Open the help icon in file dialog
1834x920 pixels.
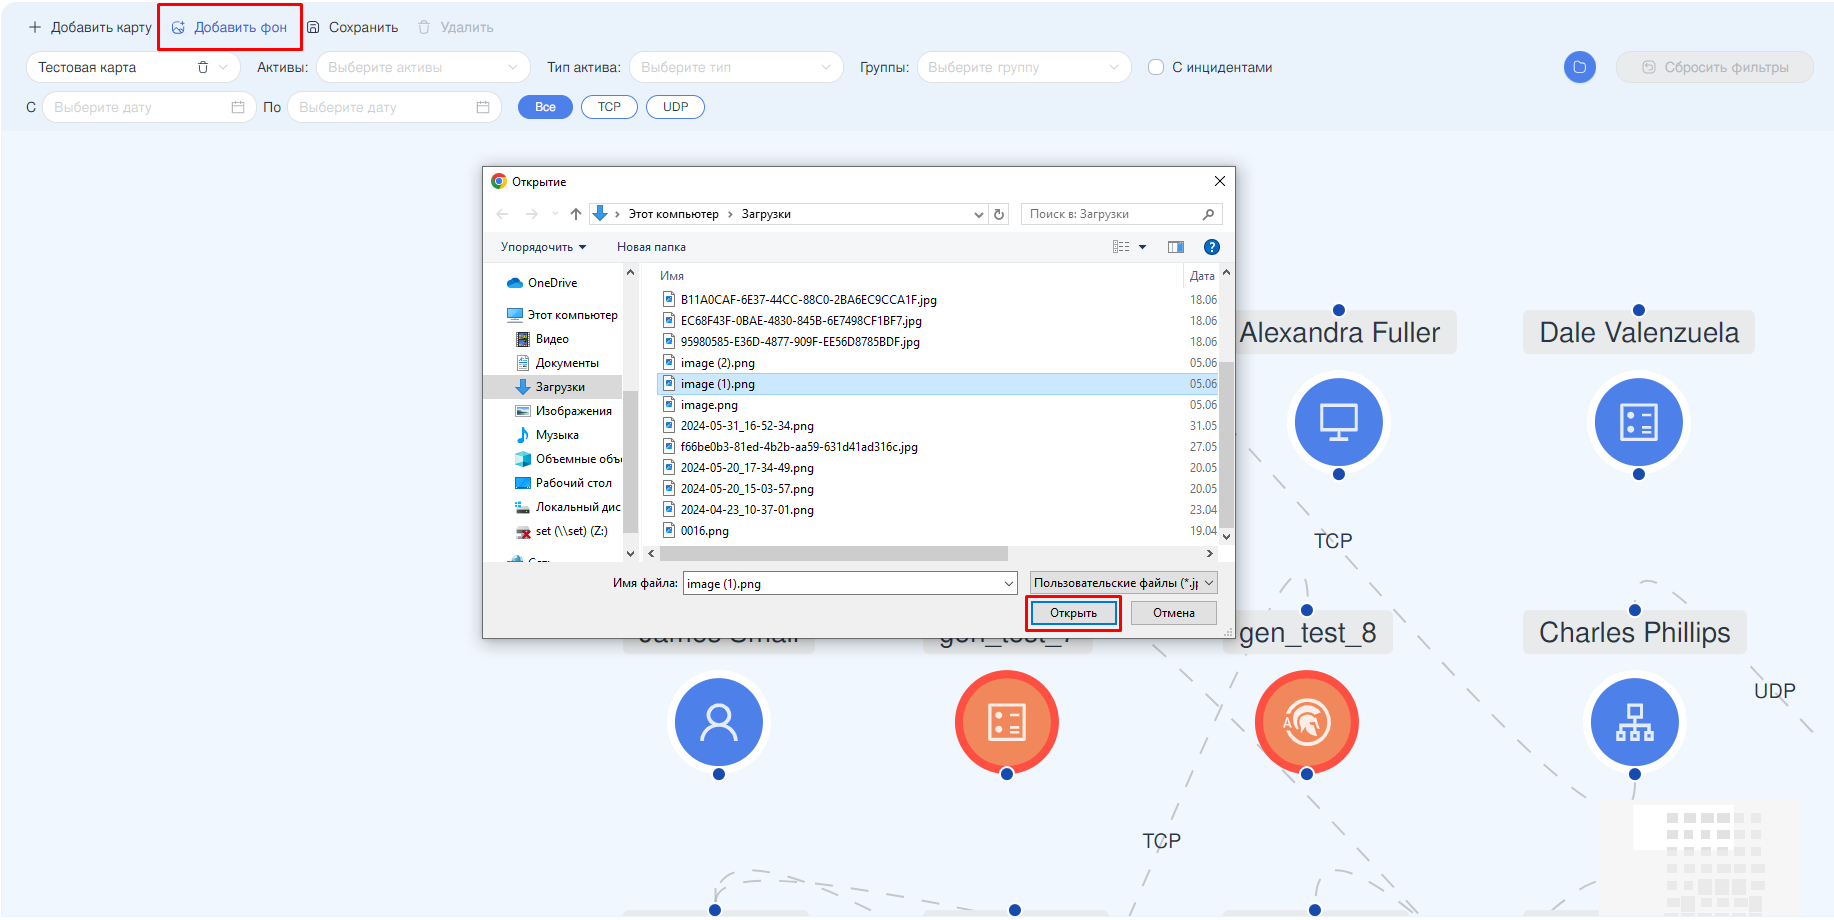[1211, 247]
